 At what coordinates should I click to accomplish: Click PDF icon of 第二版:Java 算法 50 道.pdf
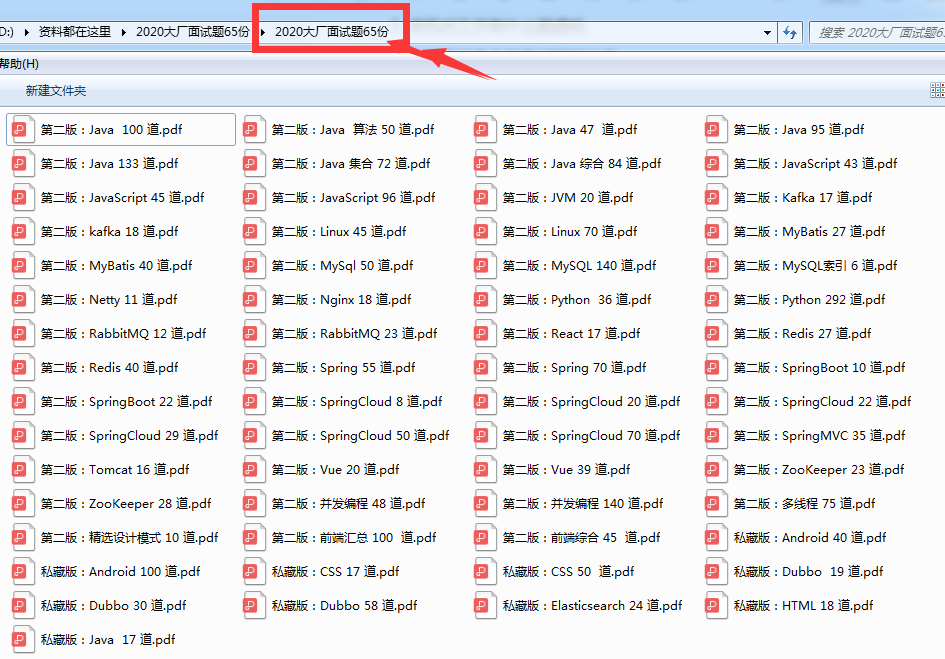click(253, 130)
